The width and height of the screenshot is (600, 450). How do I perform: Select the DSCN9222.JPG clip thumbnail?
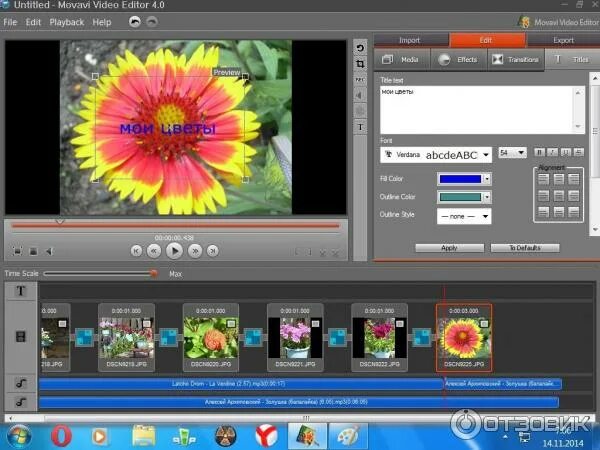pos(380,338)
